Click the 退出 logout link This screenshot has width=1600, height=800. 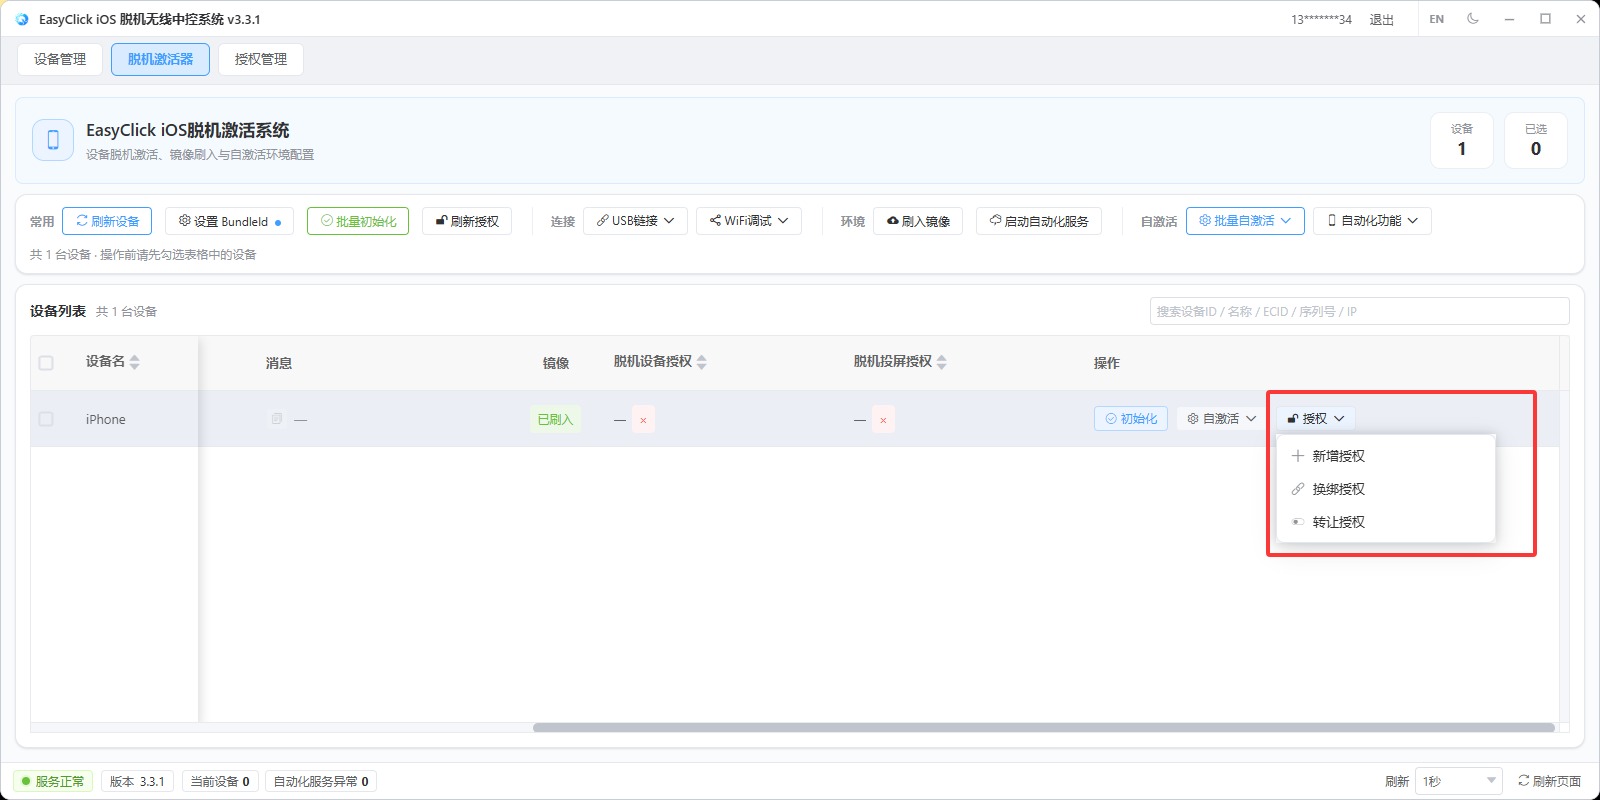click(x=1381, y=20)
